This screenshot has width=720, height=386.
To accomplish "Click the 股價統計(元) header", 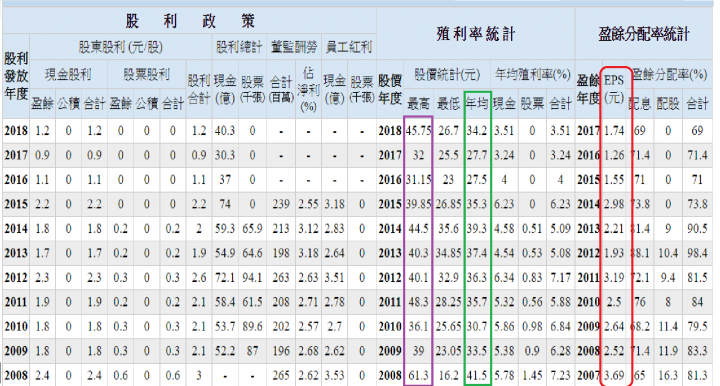I will point(447,74).
